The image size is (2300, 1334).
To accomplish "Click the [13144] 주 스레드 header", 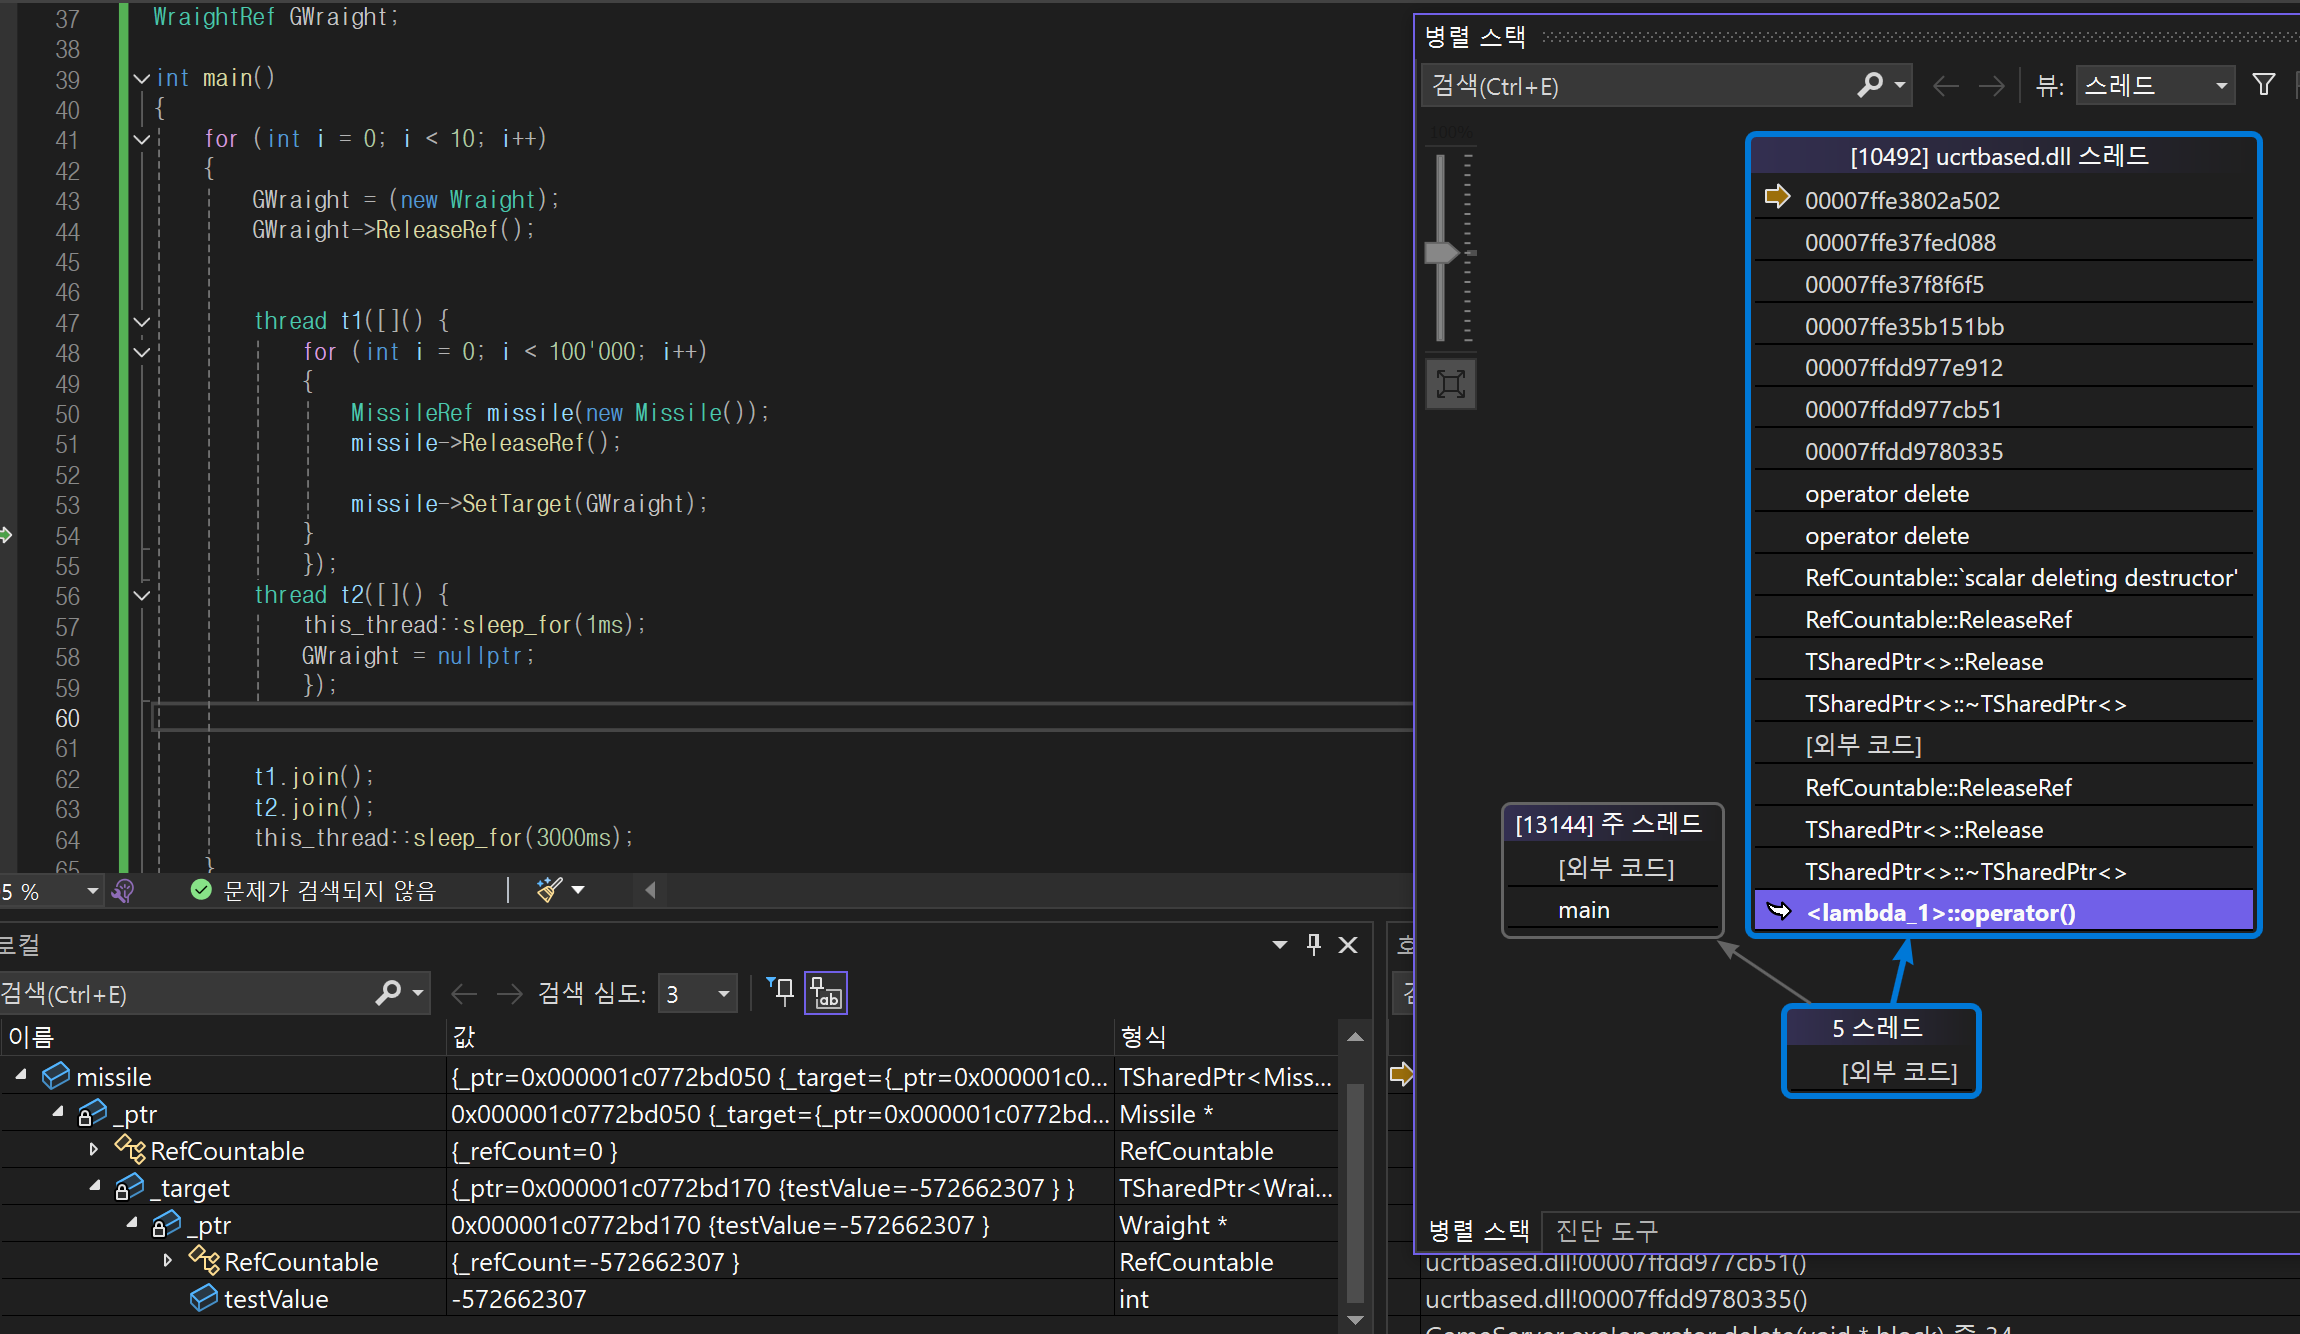I will coord(1610,824).
